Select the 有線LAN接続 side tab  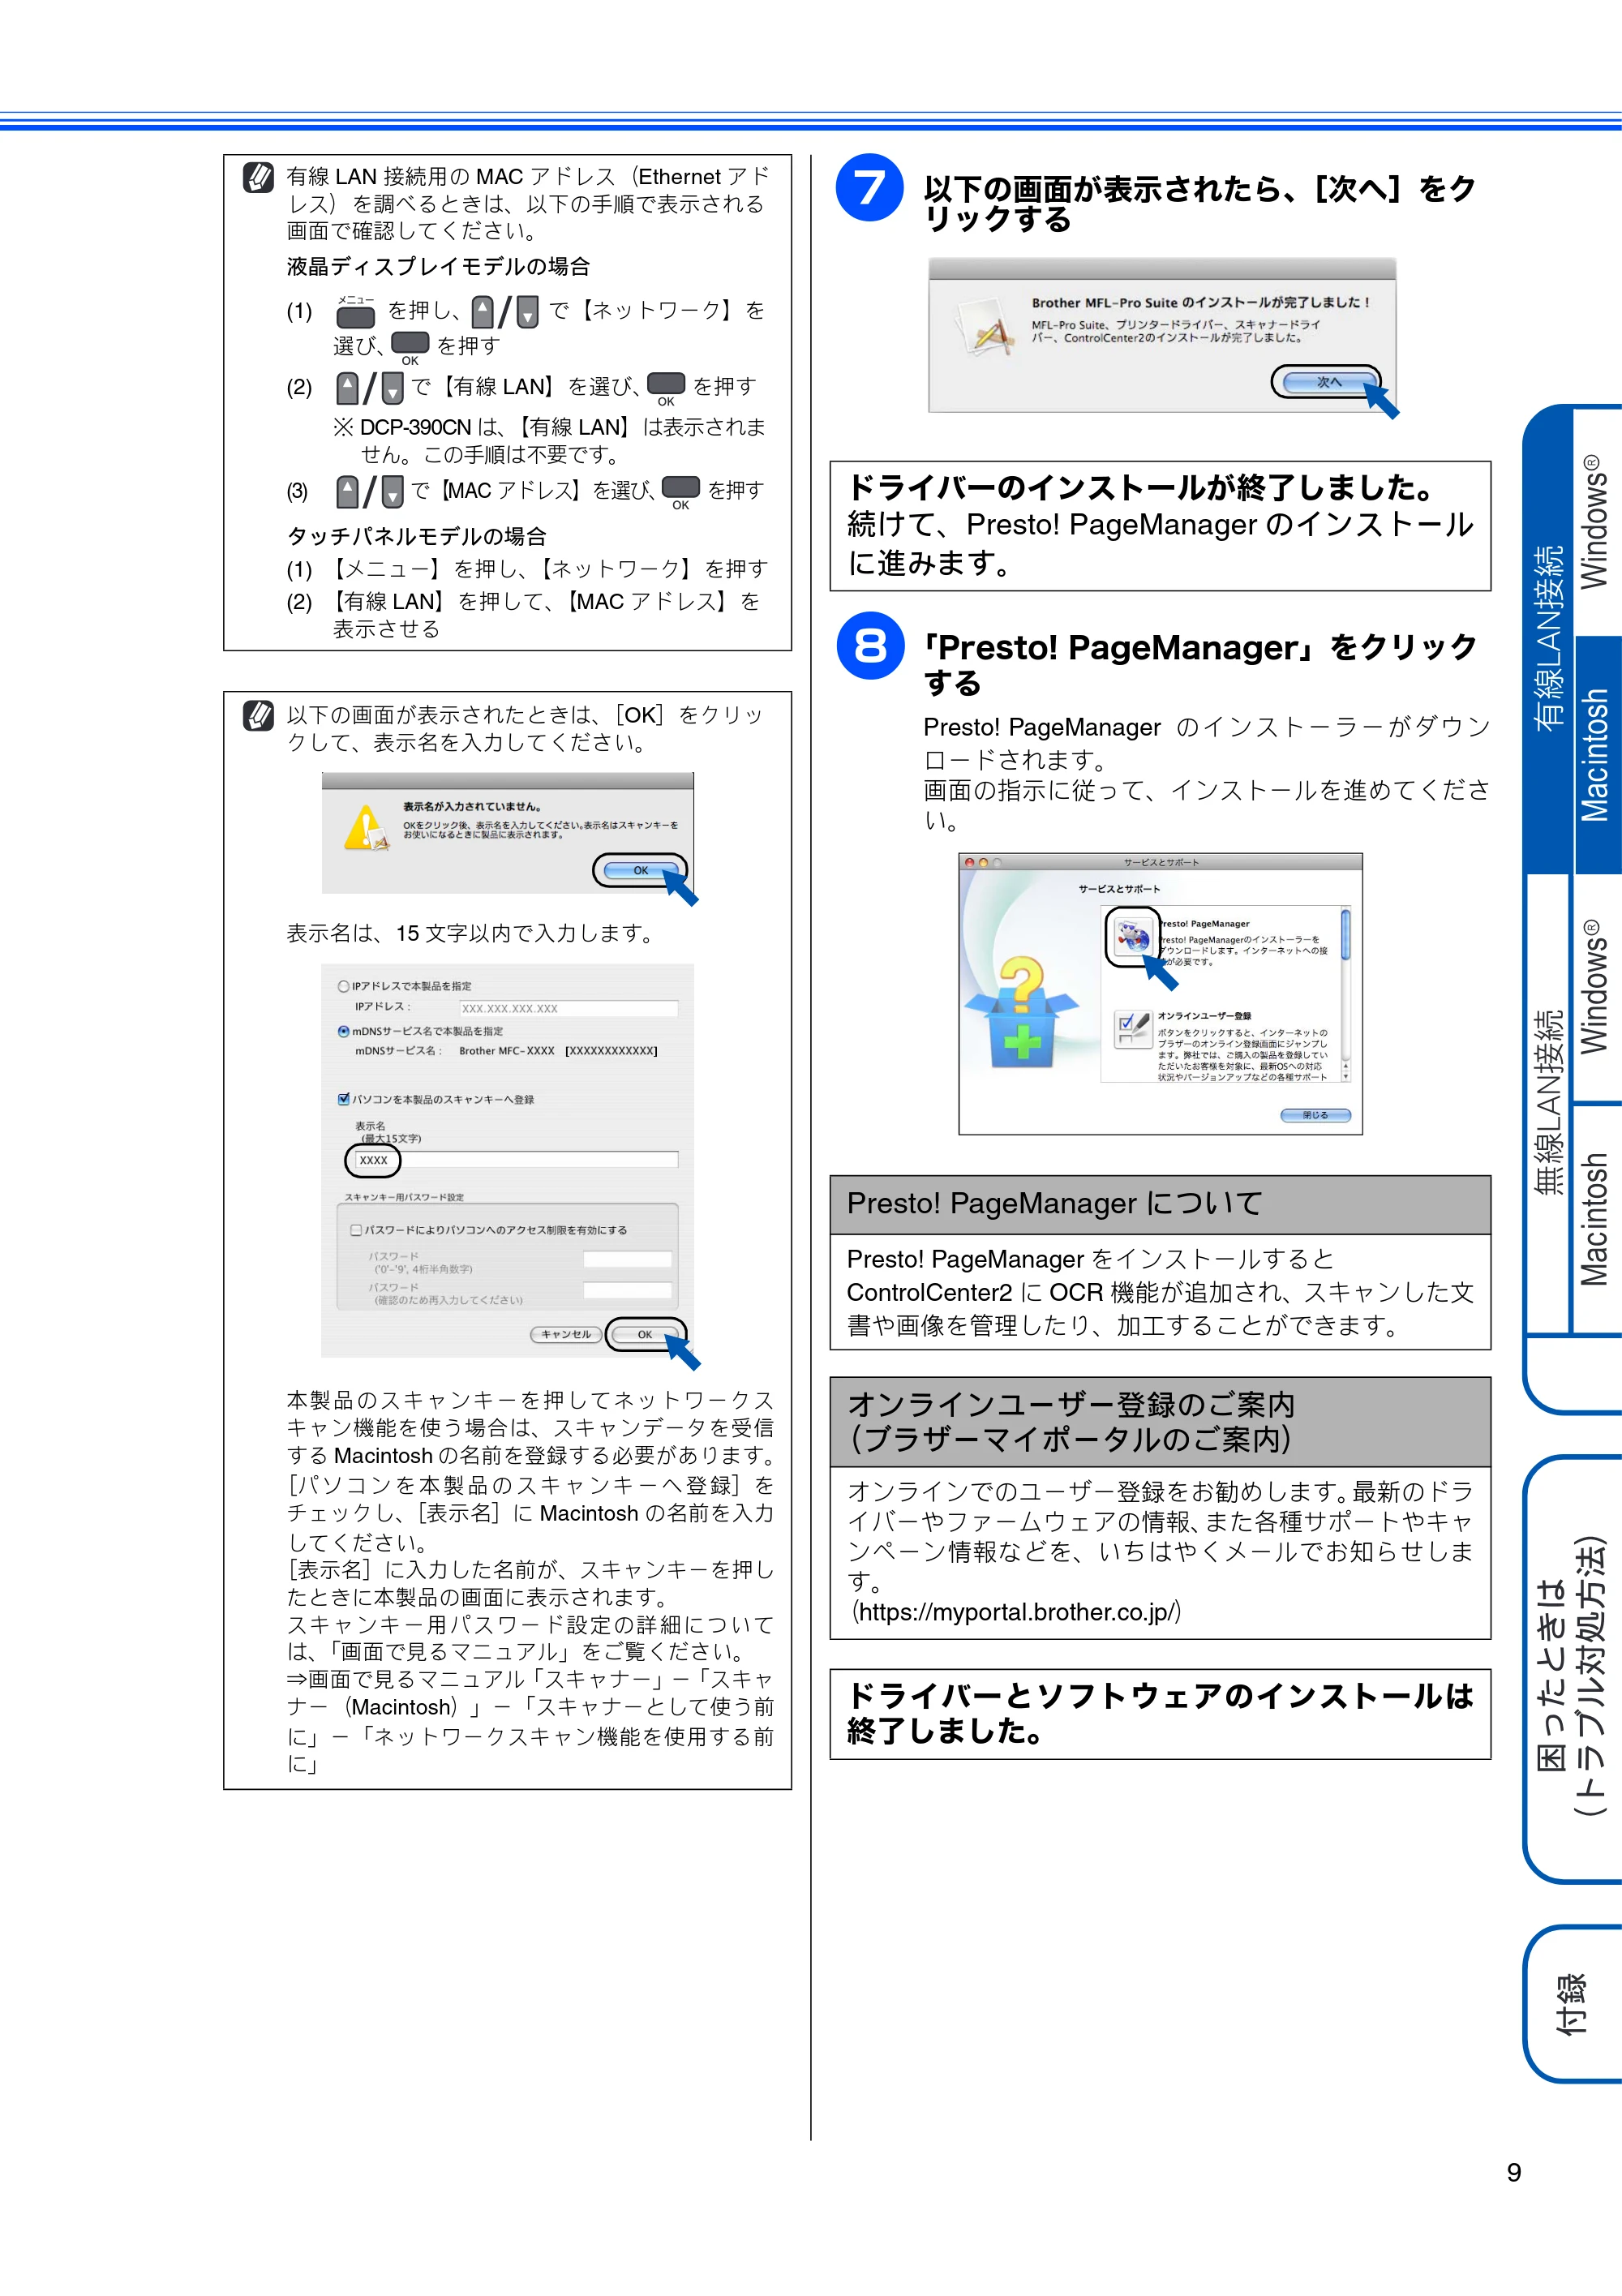1549,639
